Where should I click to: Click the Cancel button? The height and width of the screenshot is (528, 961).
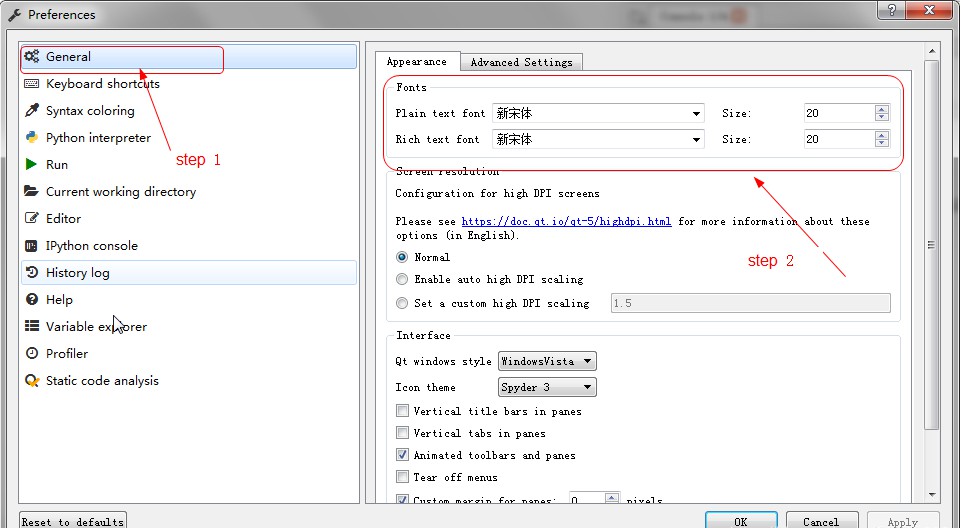coord(821,521)
